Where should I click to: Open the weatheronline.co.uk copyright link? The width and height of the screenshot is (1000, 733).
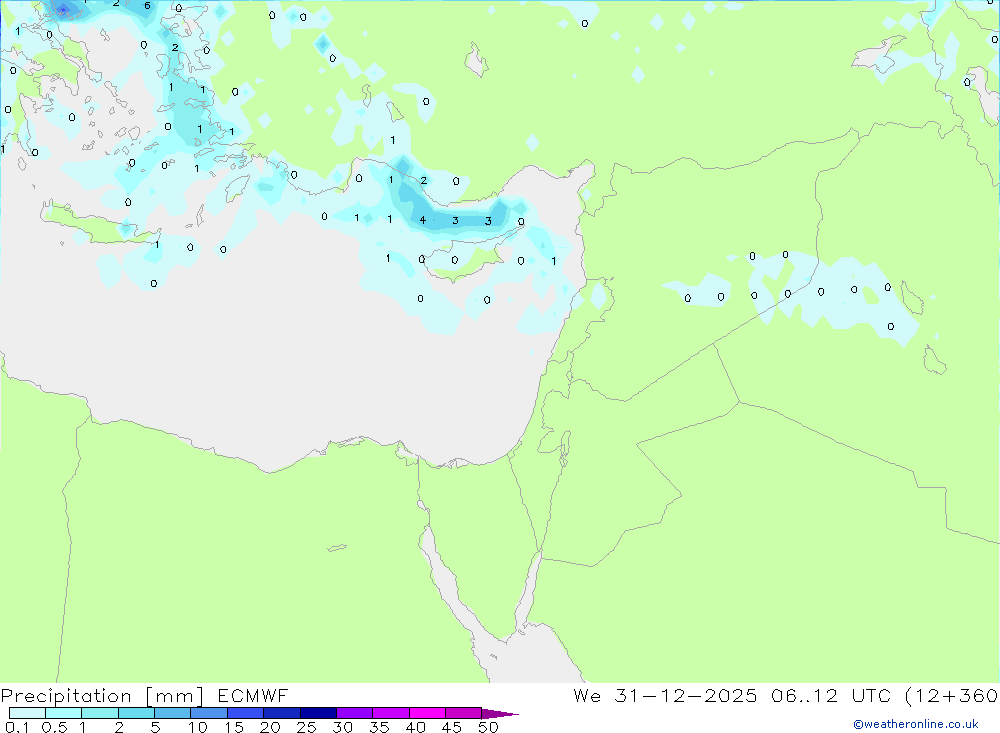point(916,724)
